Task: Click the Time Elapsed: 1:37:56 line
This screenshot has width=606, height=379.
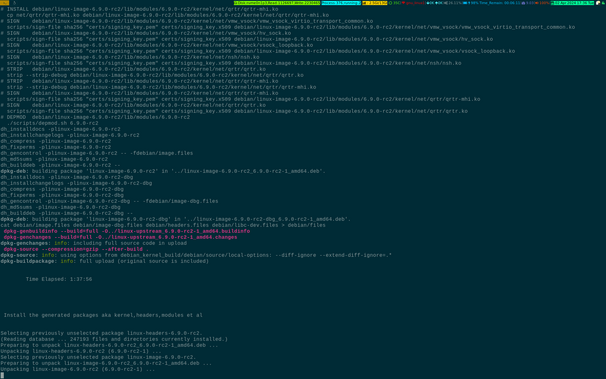Action: (59, 279)
